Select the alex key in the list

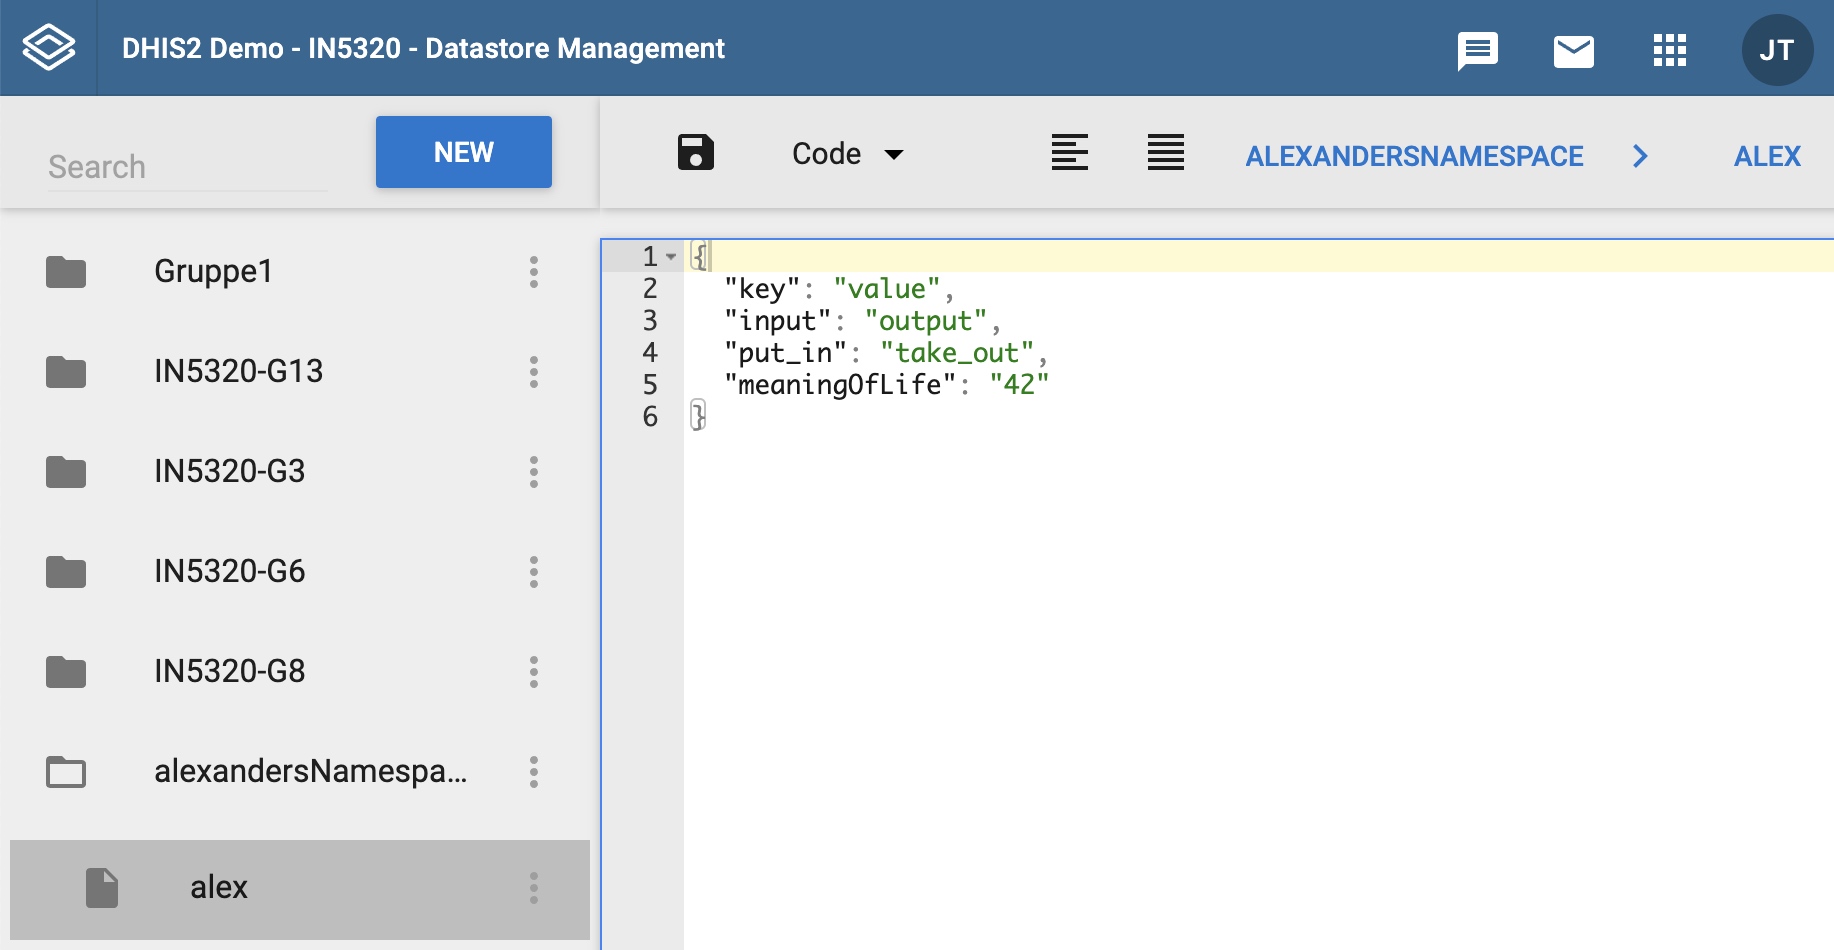(x=300, y=888)
